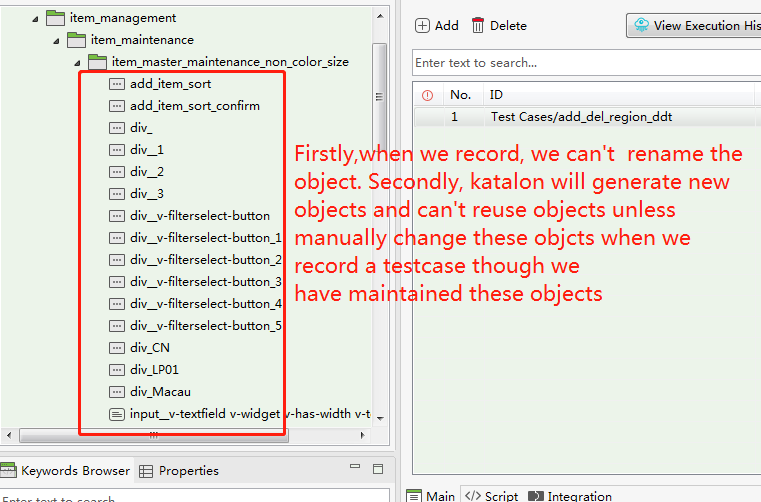Viewport: 761px width, 502px height.
Task: Click tree horizontal scrollbar right arrow
Action: tap(363, 435)
